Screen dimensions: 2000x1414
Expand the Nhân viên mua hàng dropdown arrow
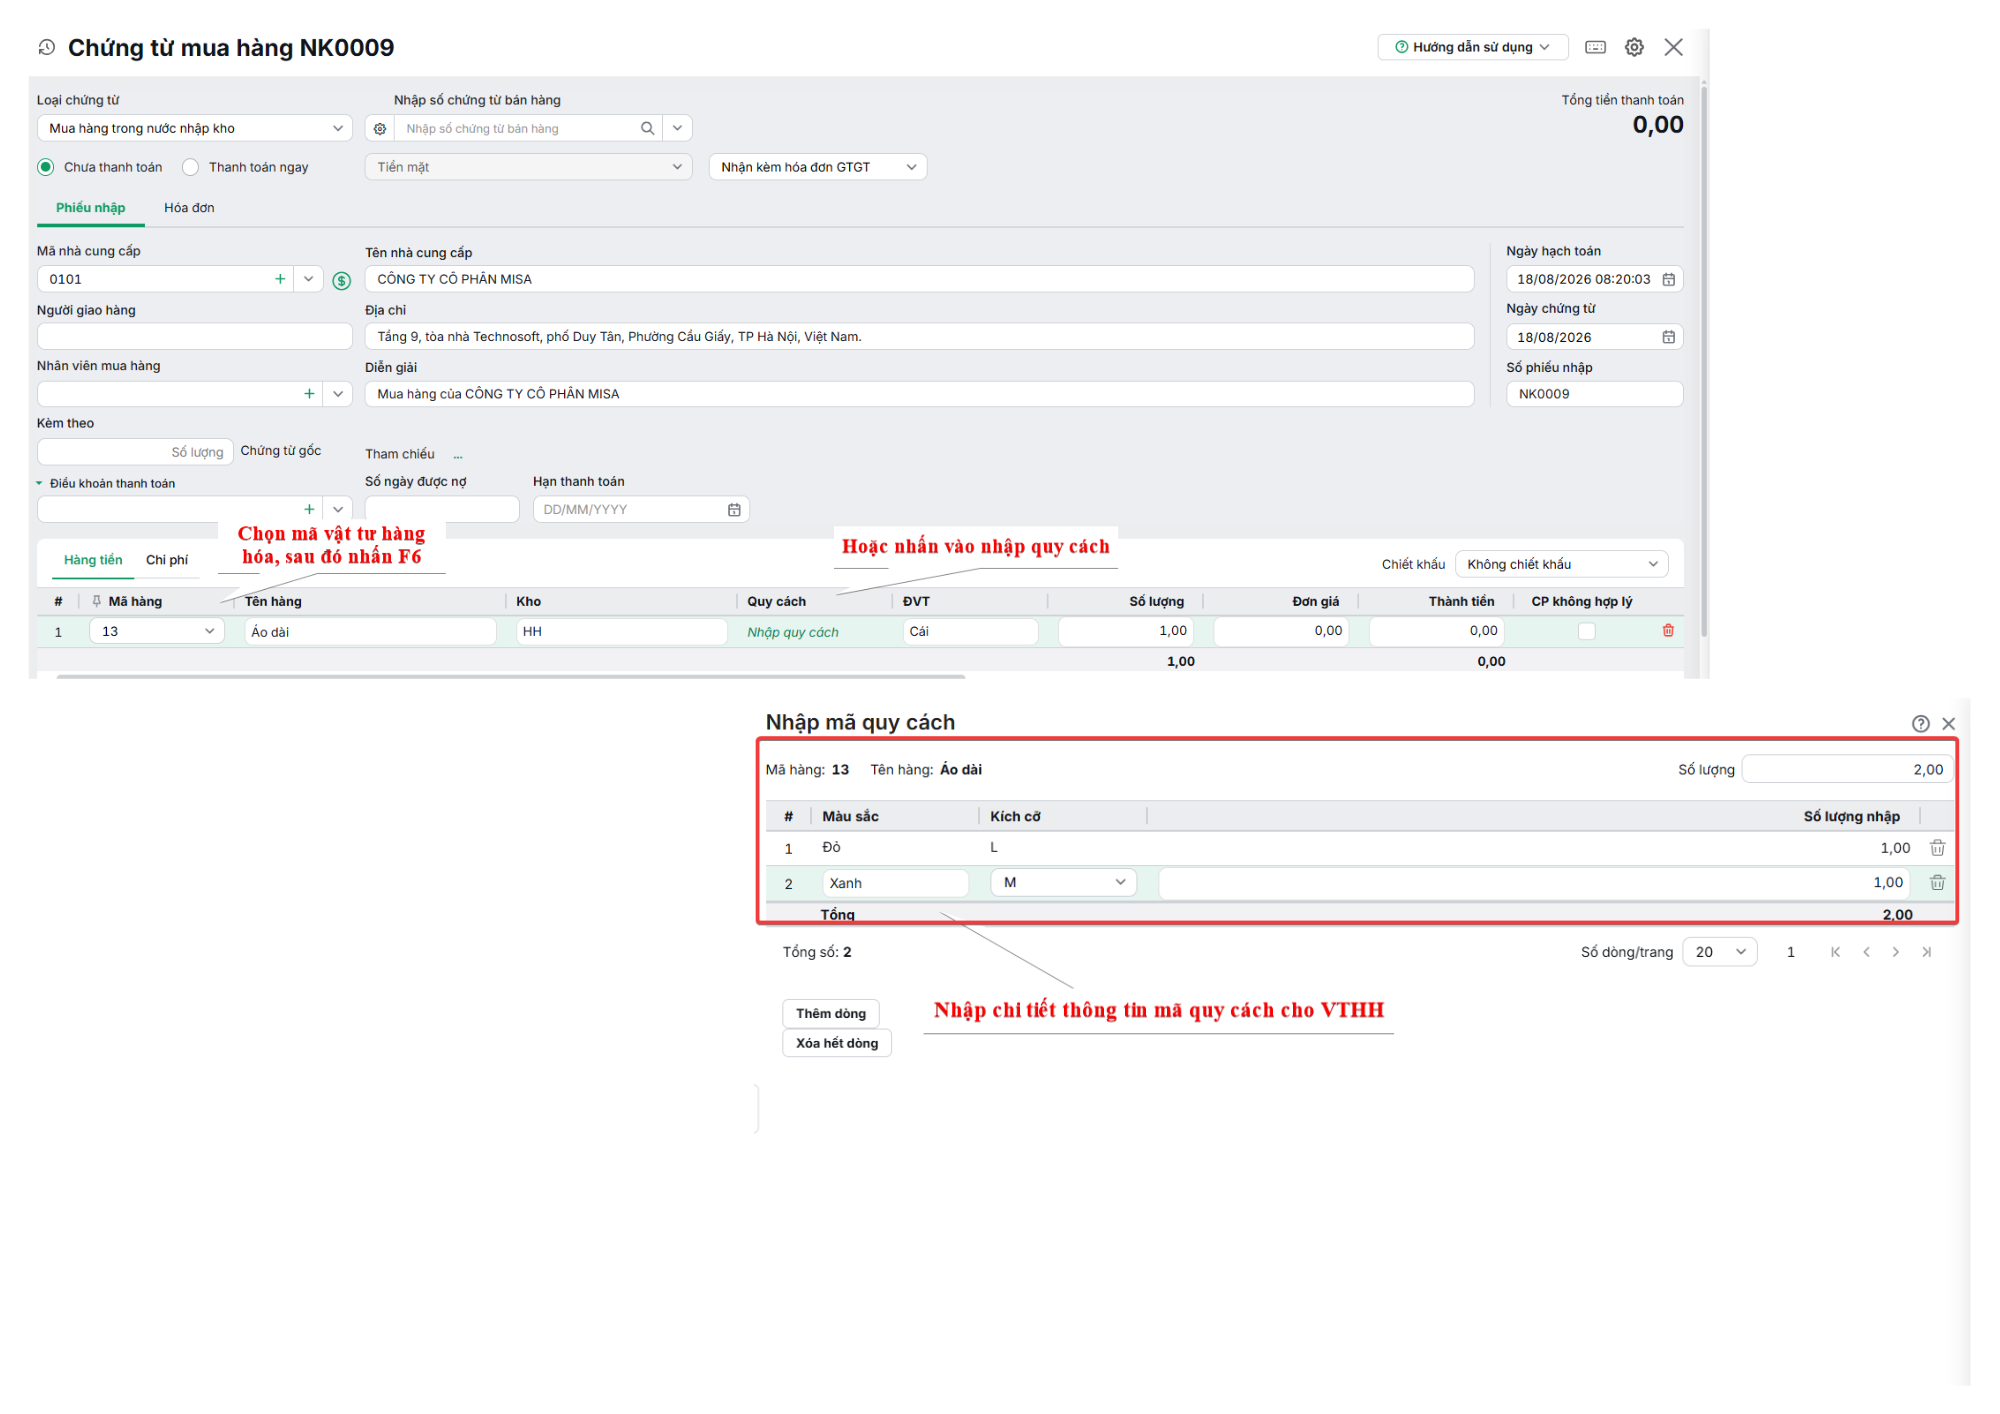338,394
